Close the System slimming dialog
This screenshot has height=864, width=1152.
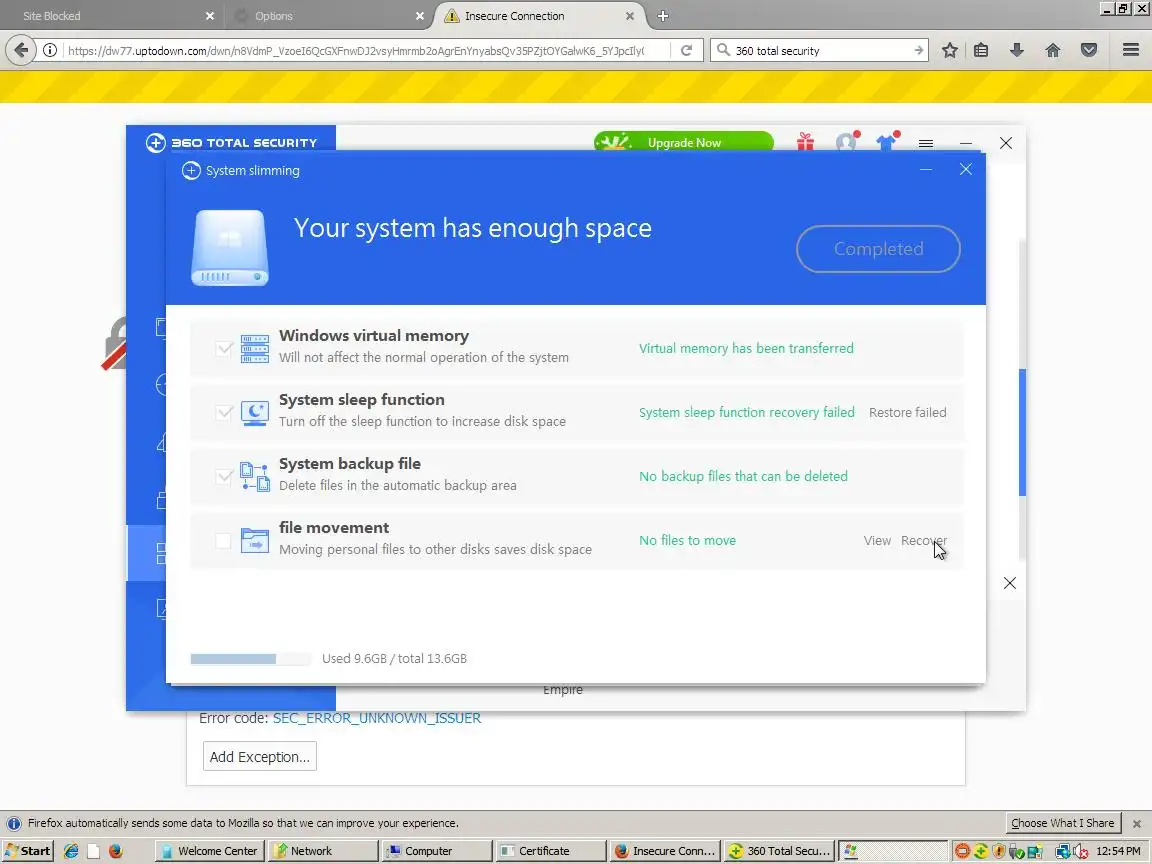click(x=965, y=170)
